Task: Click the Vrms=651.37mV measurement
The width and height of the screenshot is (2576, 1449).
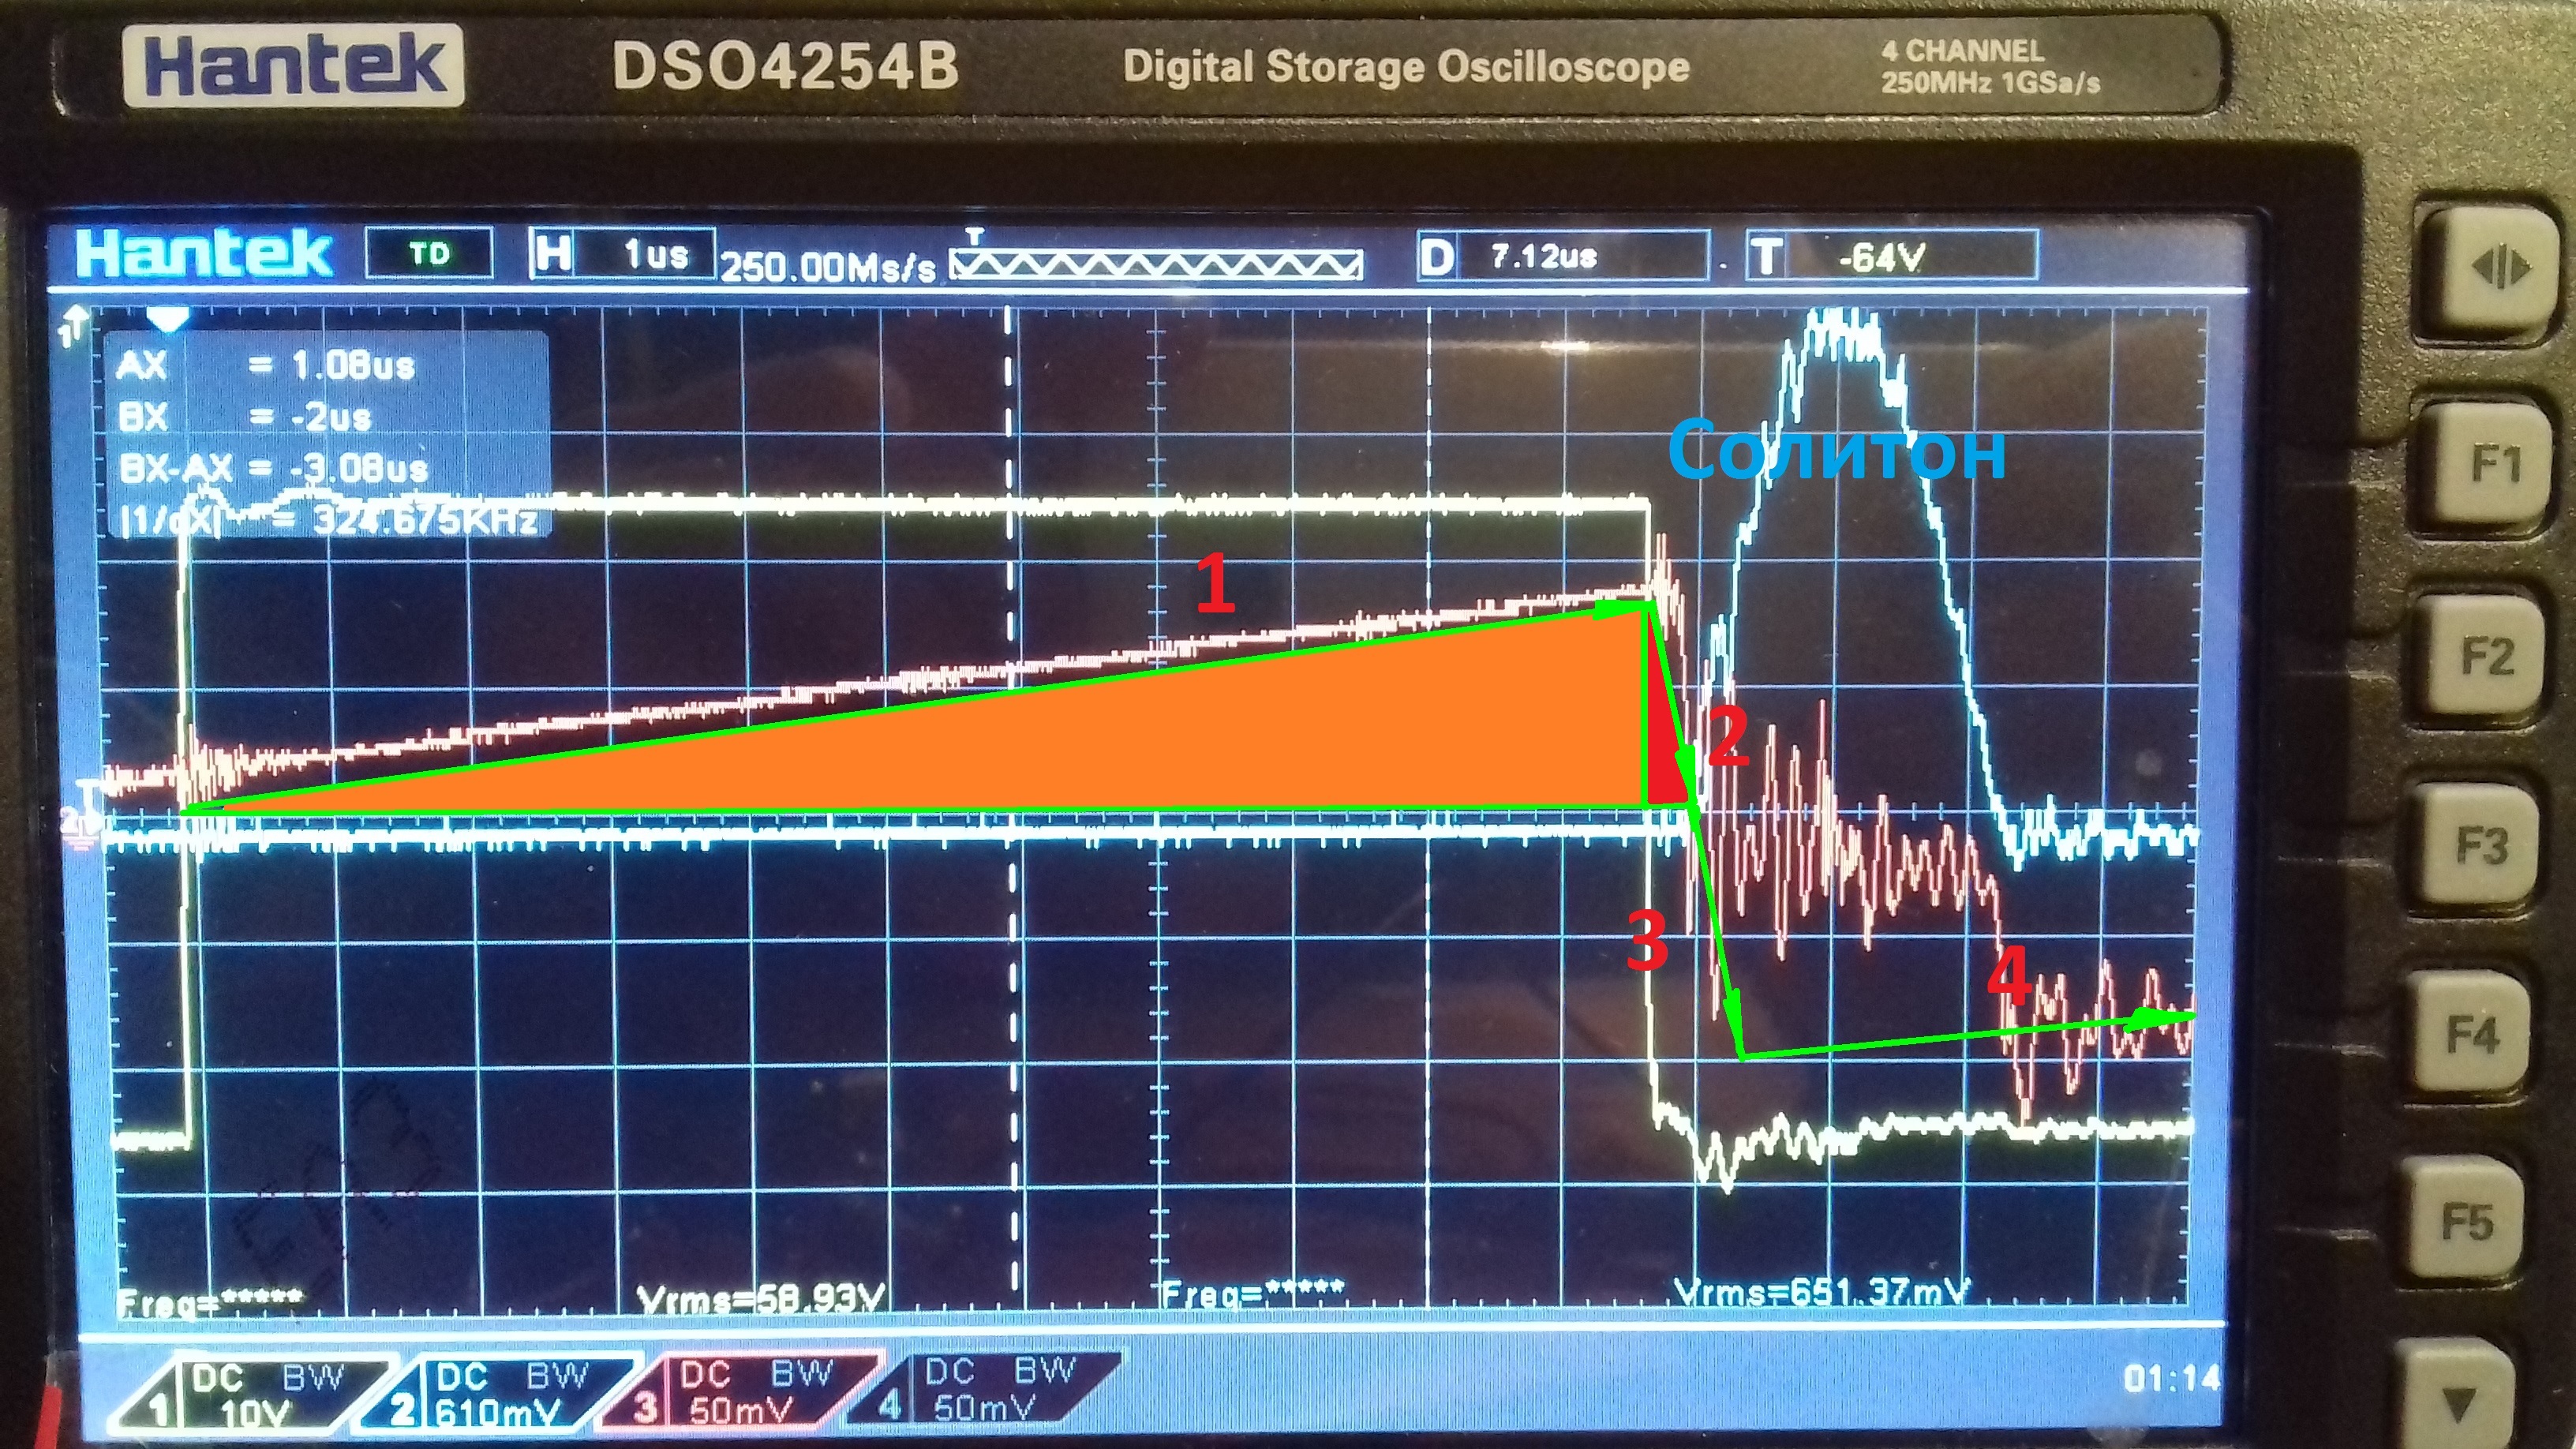Action: 1822,1293
